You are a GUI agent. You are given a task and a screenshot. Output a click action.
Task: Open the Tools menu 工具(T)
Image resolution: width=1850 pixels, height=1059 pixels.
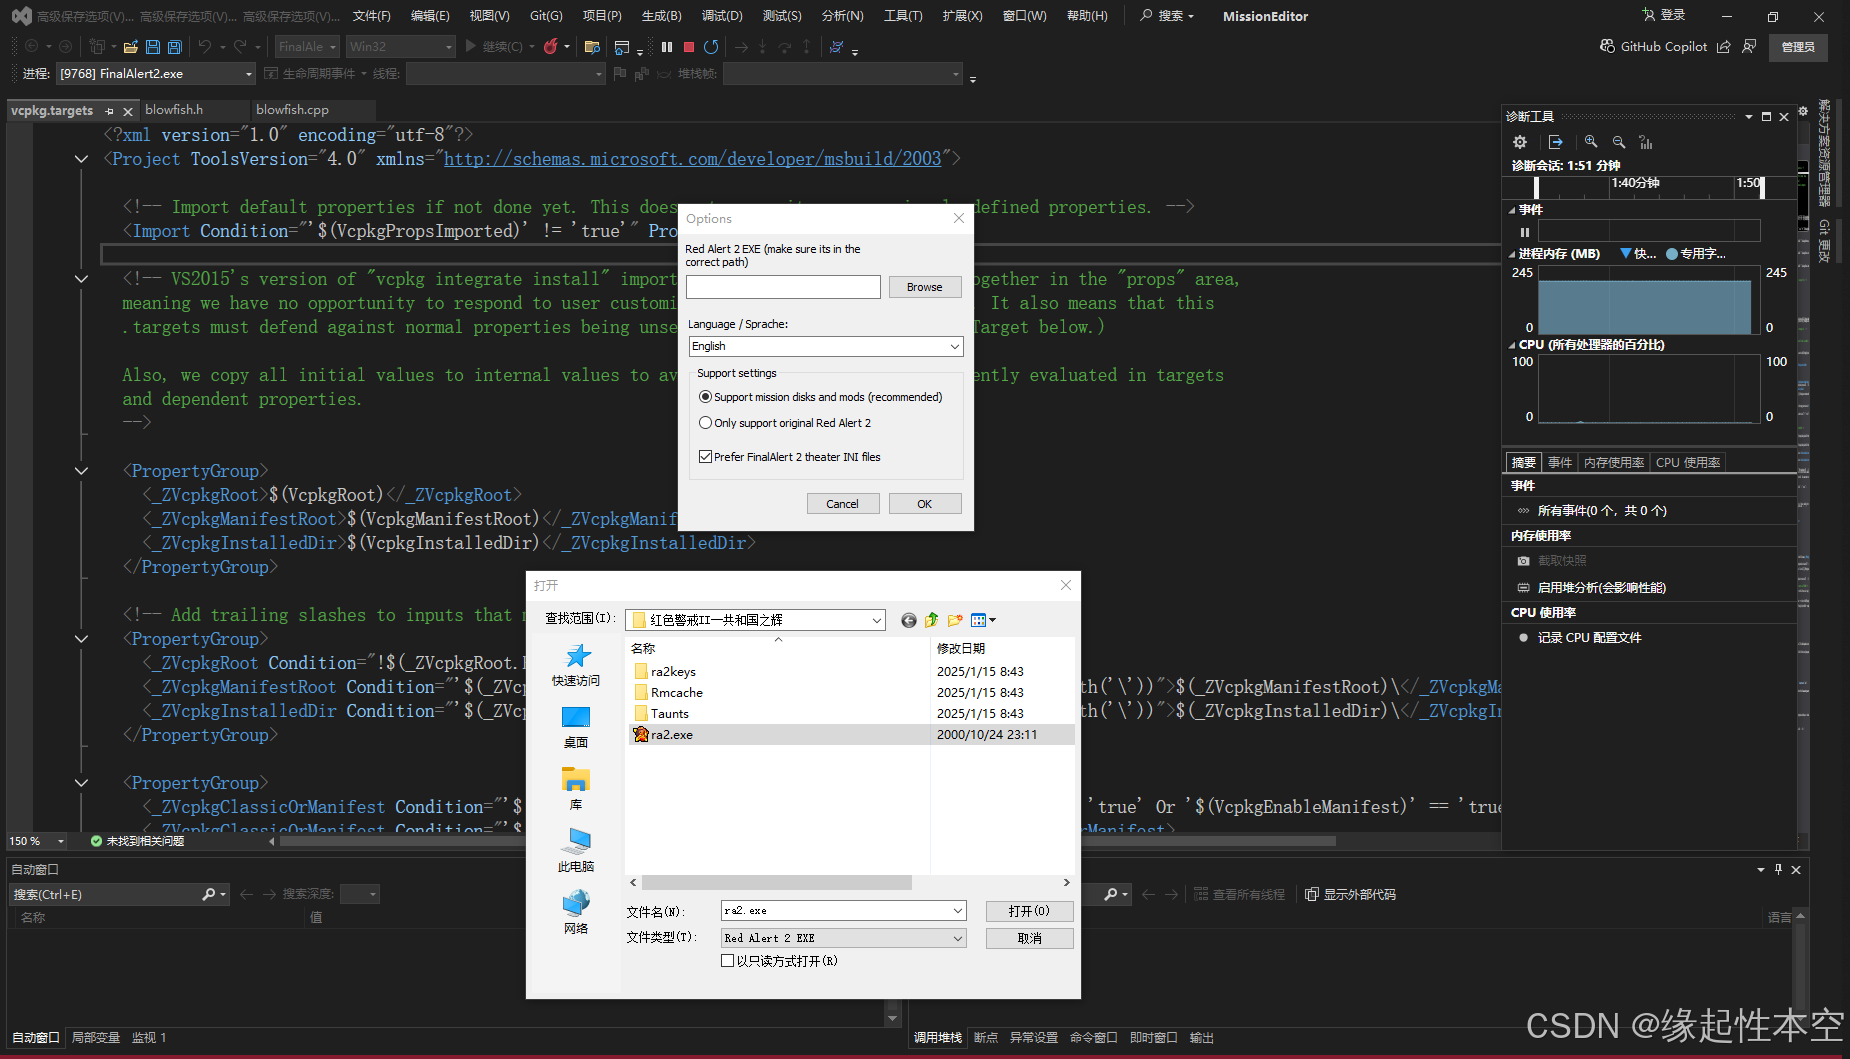(x=903, y=16)
